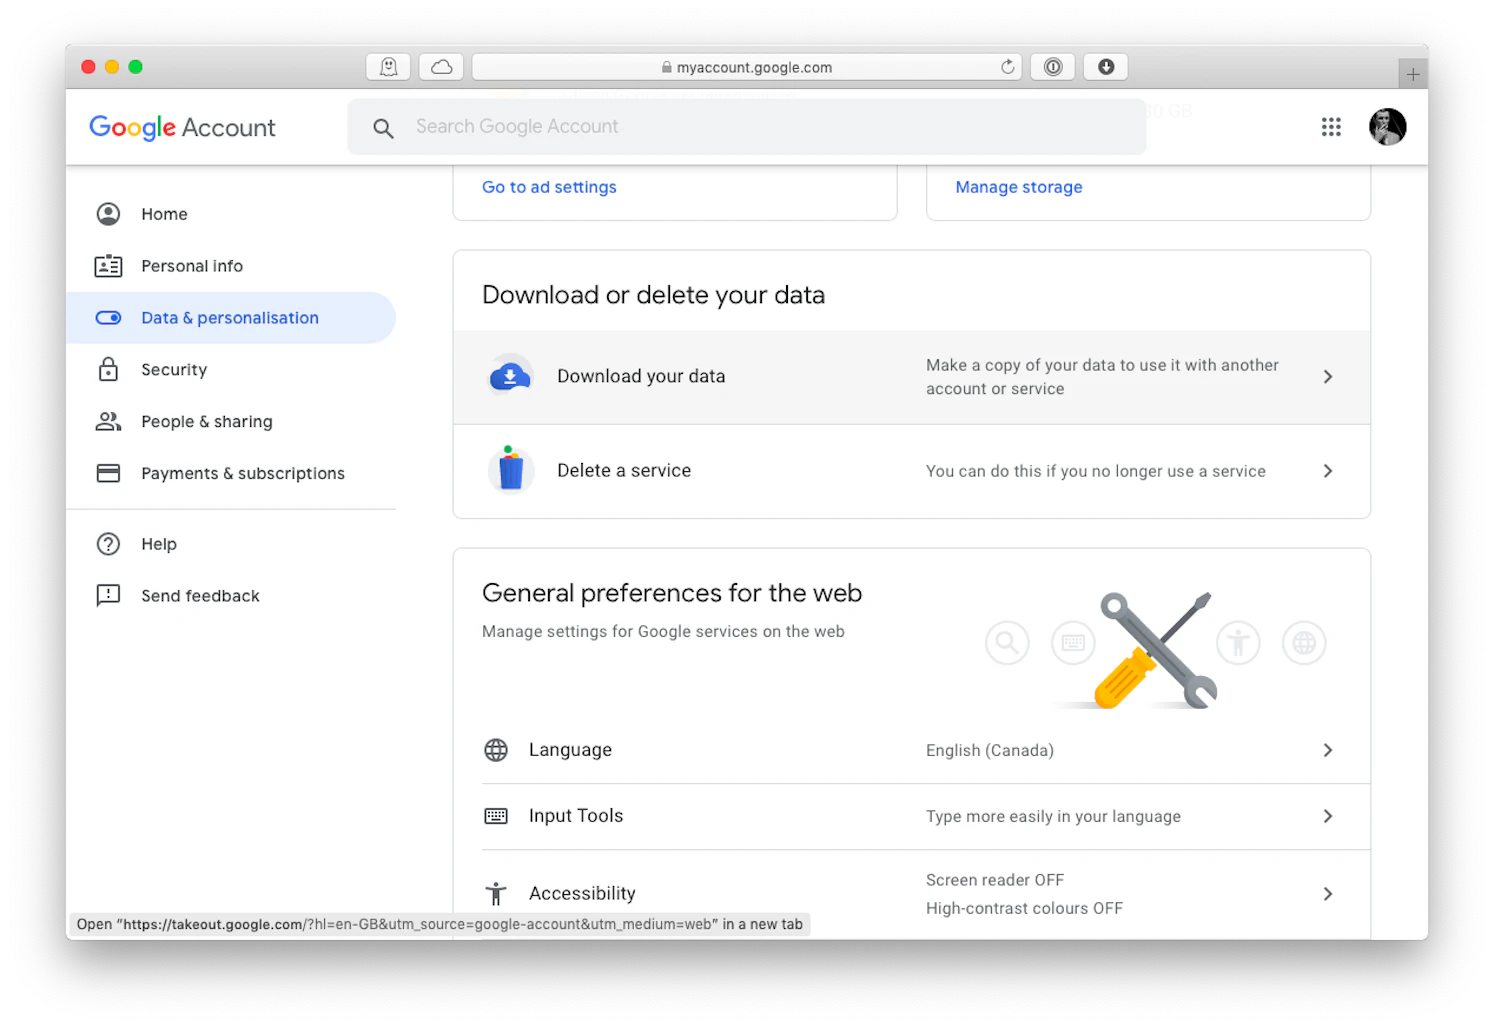Reload the page with the refresh icon

click(x=1007, y=67)
